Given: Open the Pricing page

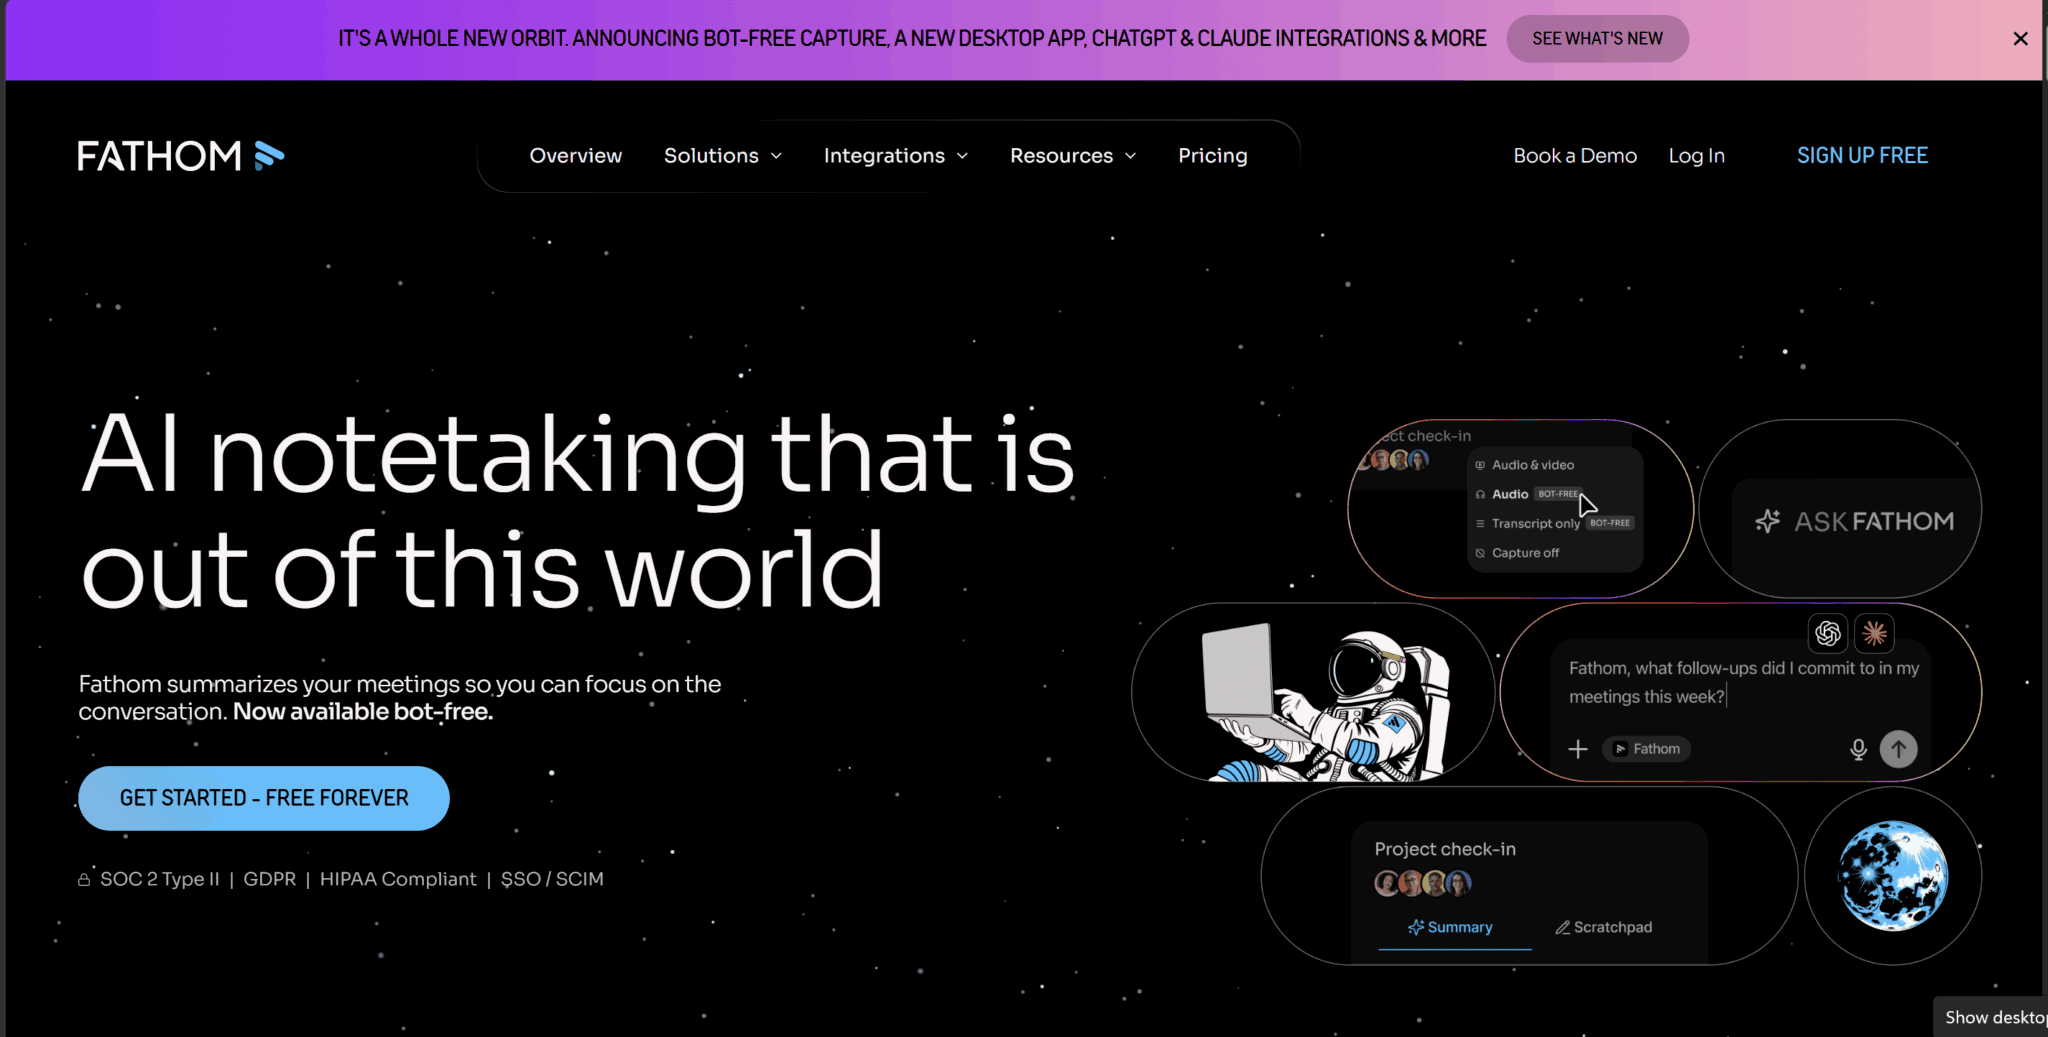Looking at the screenshot, I should point(1213,155).
